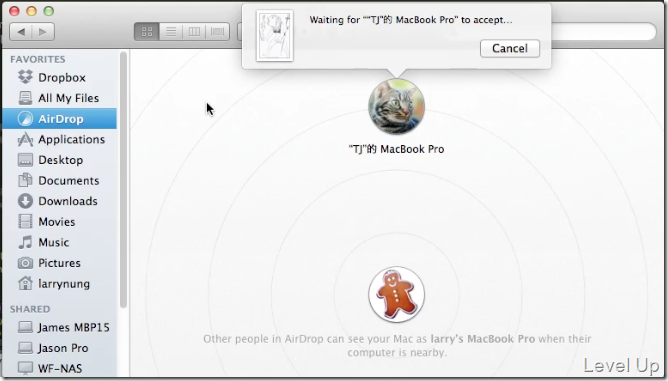Select Downloads label in sidebar
668x381 pixels.
pos(68,201)
